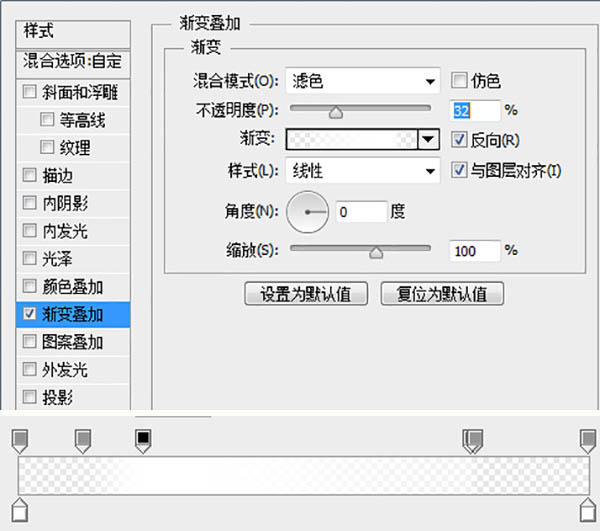Click the 角度 degree input field
The height and width of the screenshot is (531, 600).
[361, 212]
